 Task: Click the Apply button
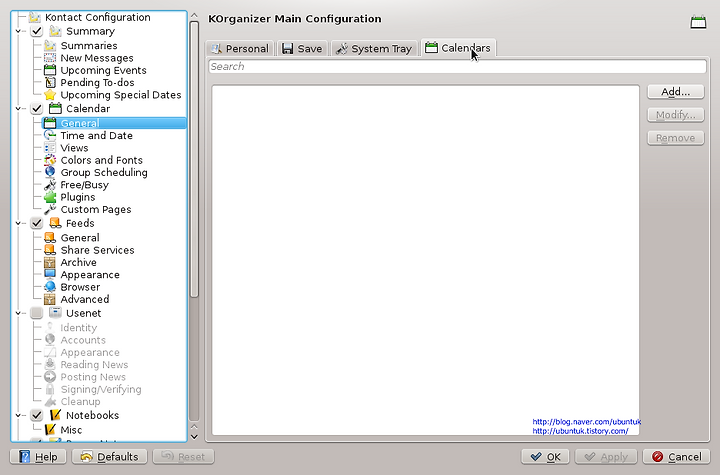pos(606,457)
